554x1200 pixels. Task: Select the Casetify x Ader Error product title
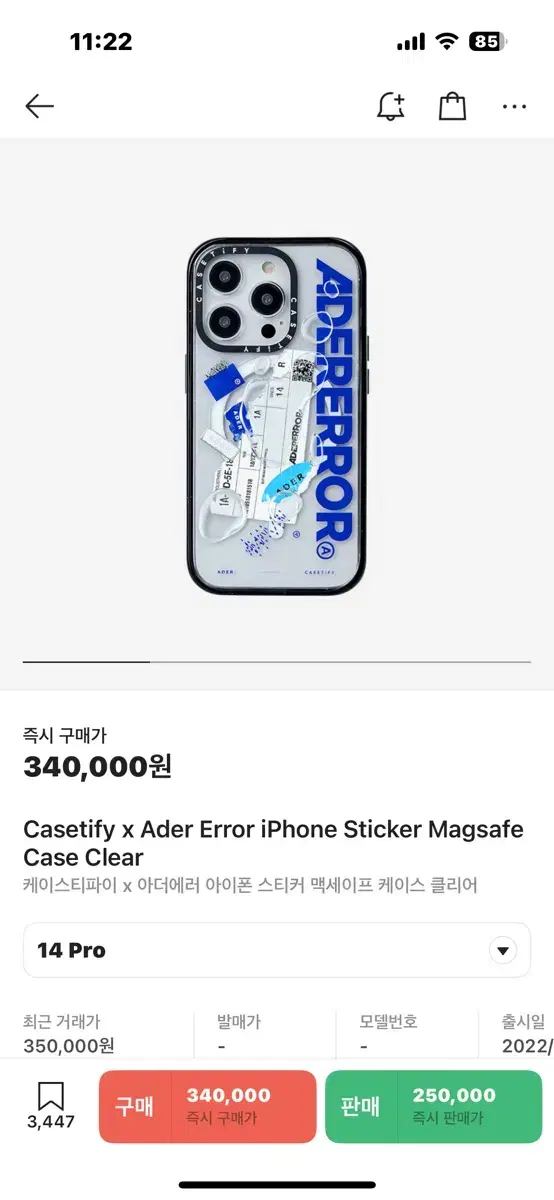(273, 843)
